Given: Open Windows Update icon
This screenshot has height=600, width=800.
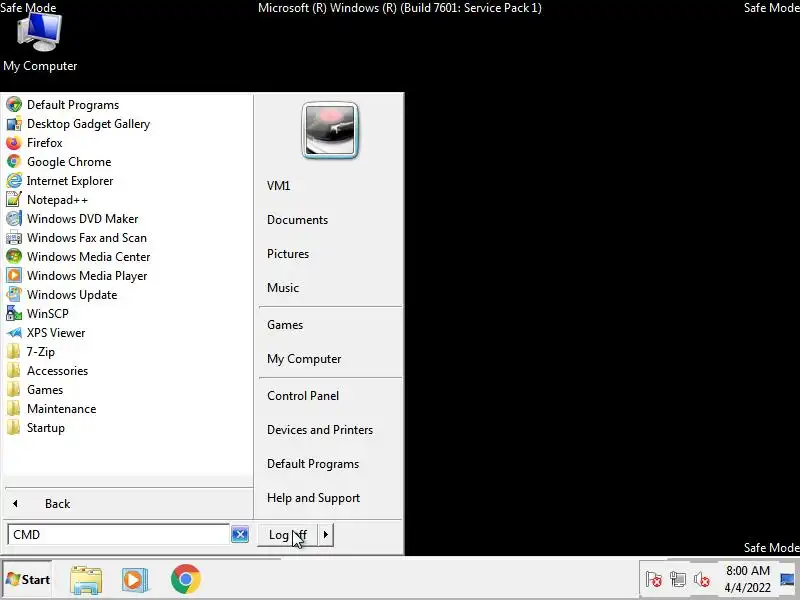Looking at the screenshot, I should pos(14,295).
